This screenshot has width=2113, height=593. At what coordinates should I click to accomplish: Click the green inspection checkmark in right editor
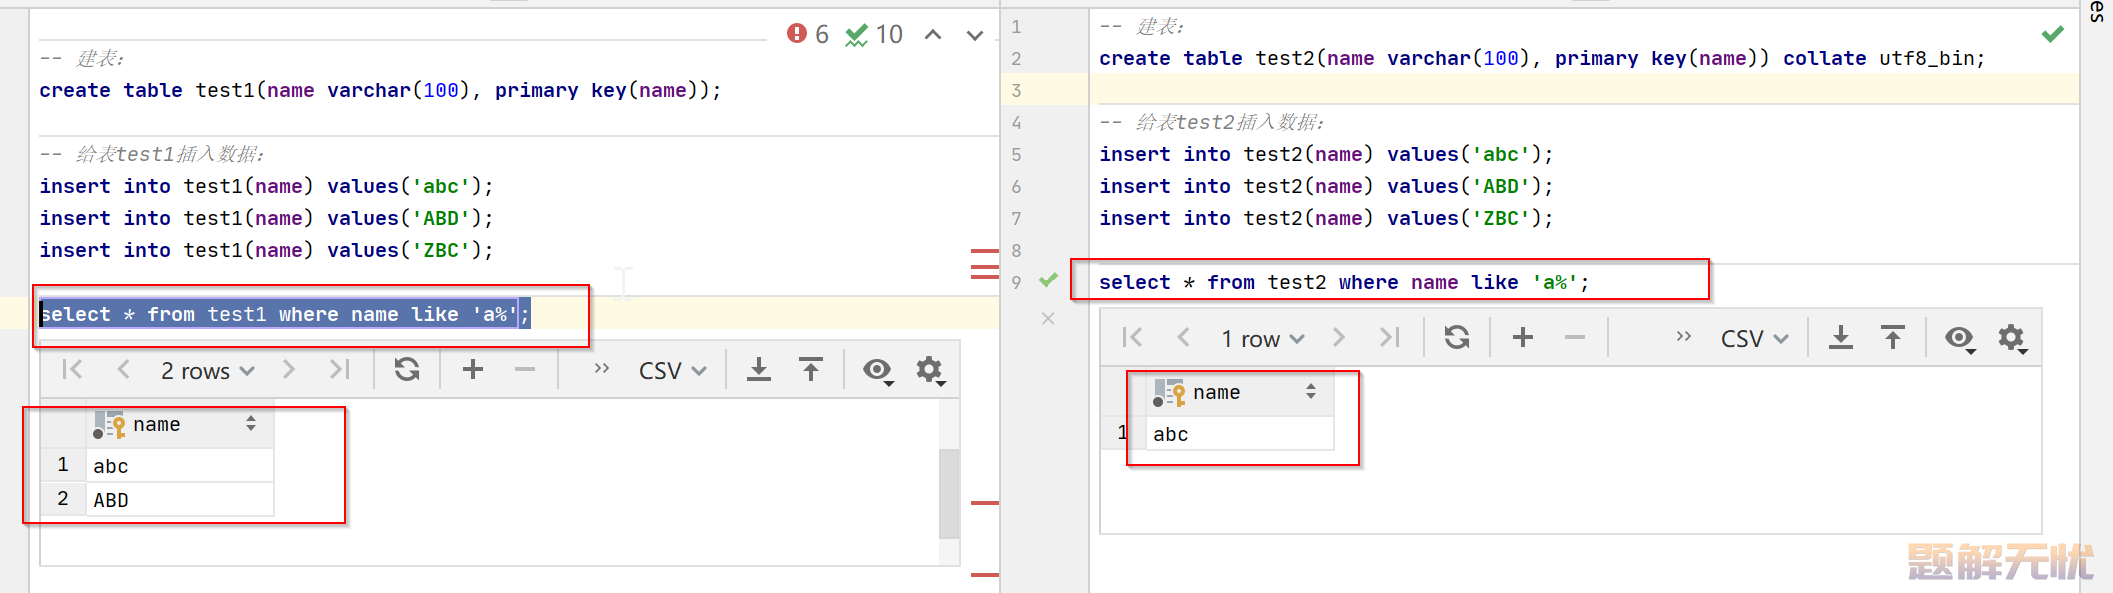pyautogui.click(x=2053, y=35)
